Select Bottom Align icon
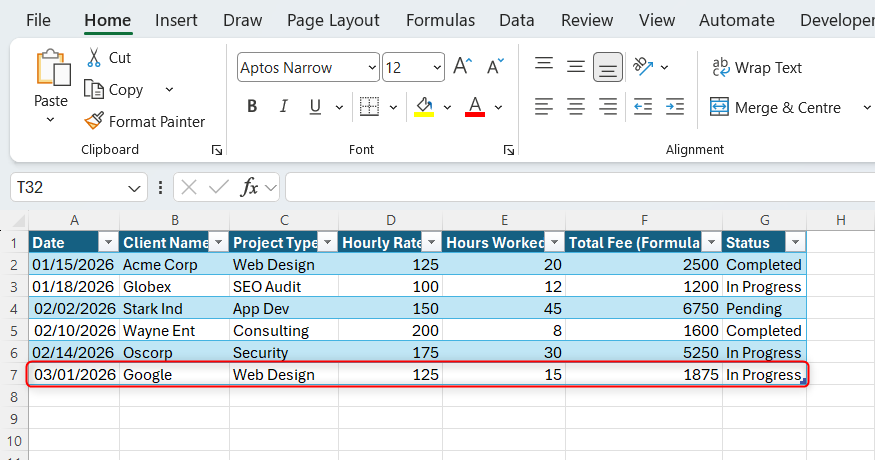The width and height of the screenshot is (875, 460). tap(608, 67)
